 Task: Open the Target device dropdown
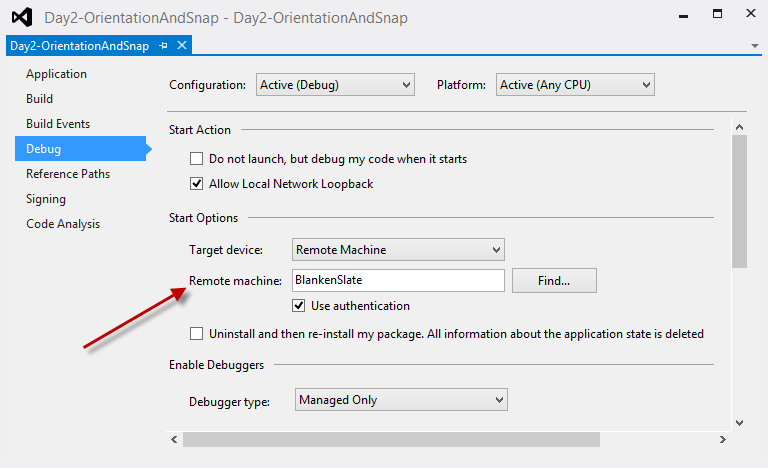(x=398, y=249)
